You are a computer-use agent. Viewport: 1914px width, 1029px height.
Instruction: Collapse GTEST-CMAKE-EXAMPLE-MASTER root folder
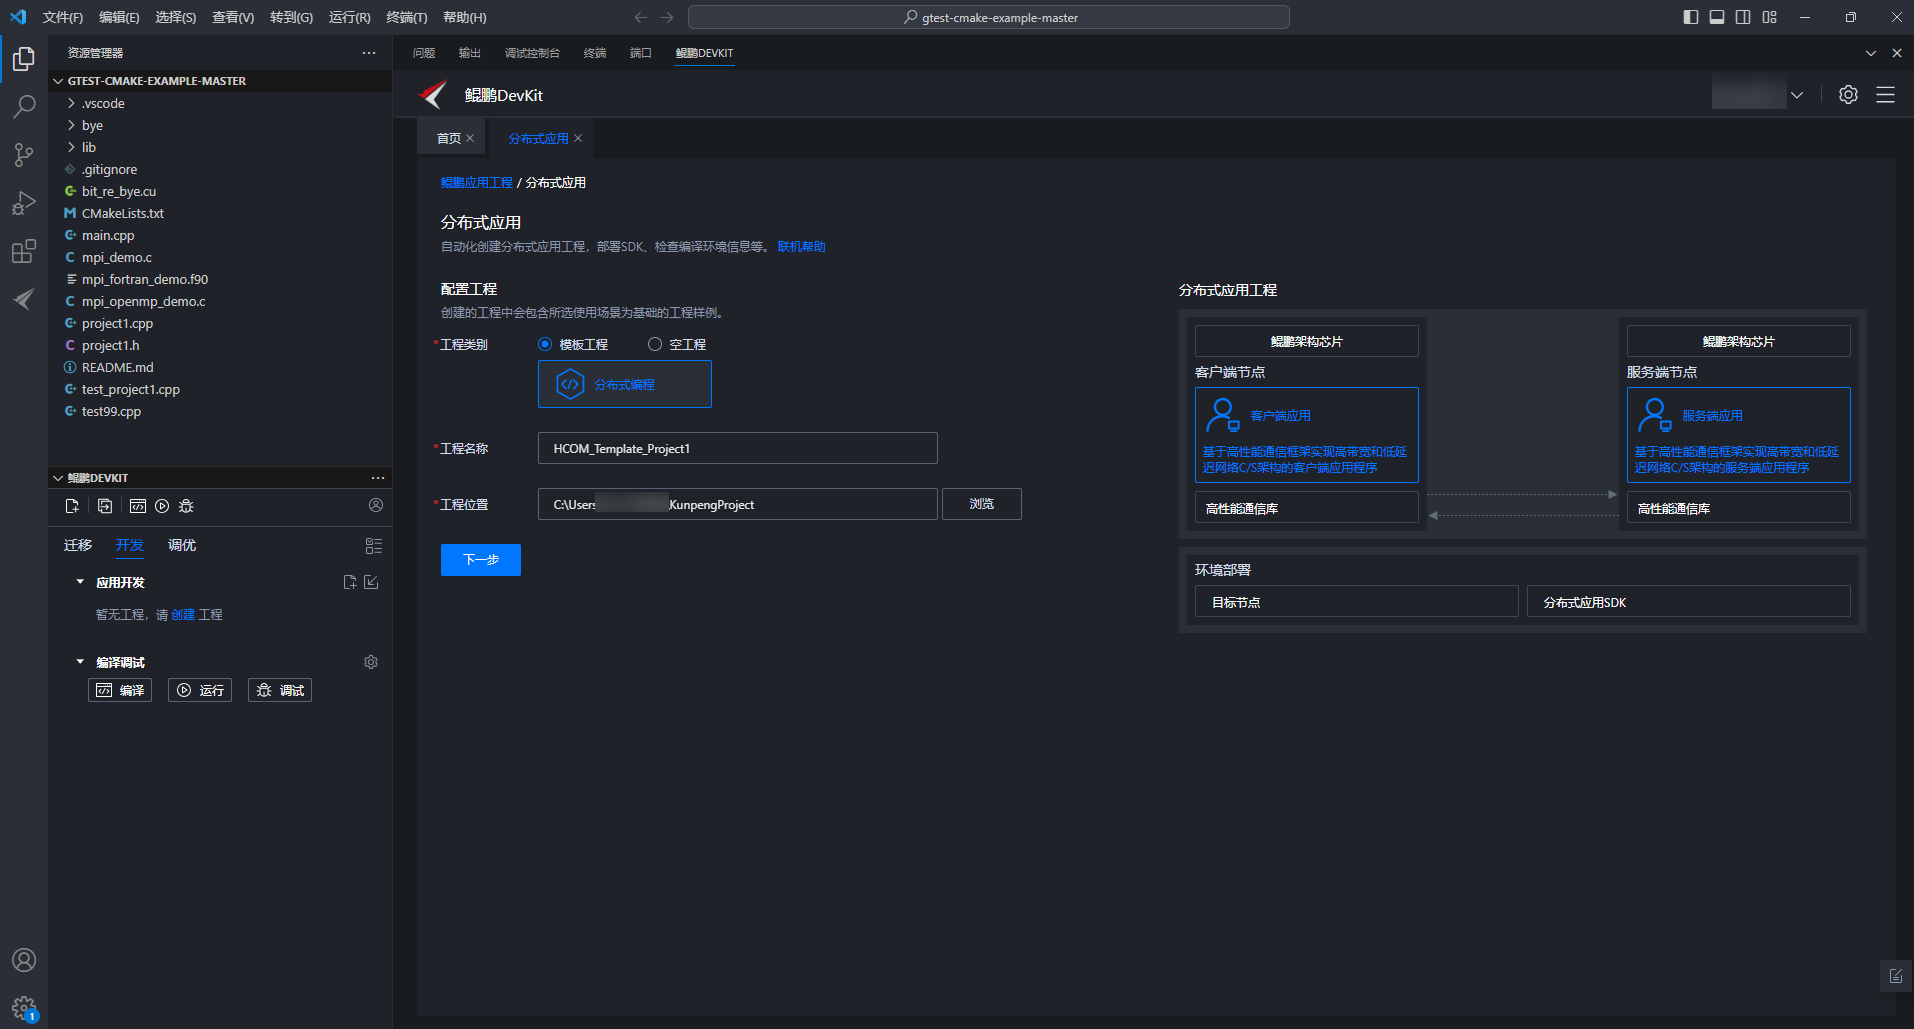tap(58, 81)
